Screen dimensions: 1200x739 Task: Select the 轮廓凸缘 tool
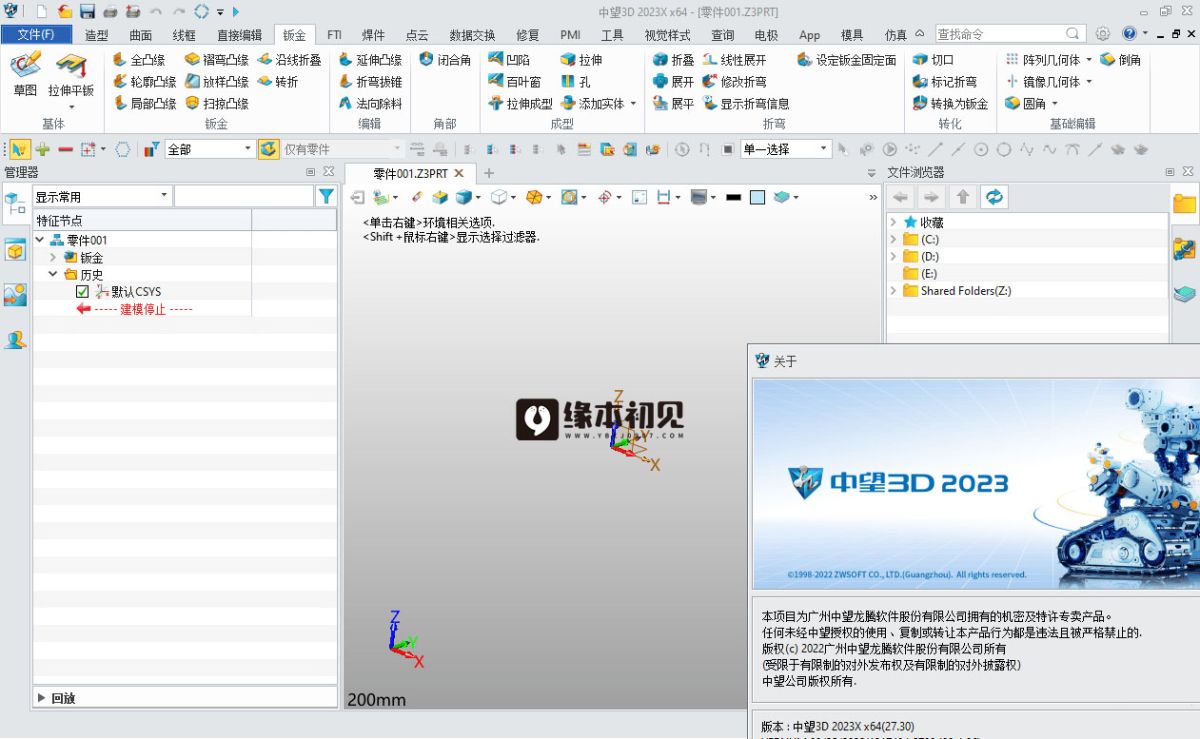pyautogui.click(x=144, y=82)
